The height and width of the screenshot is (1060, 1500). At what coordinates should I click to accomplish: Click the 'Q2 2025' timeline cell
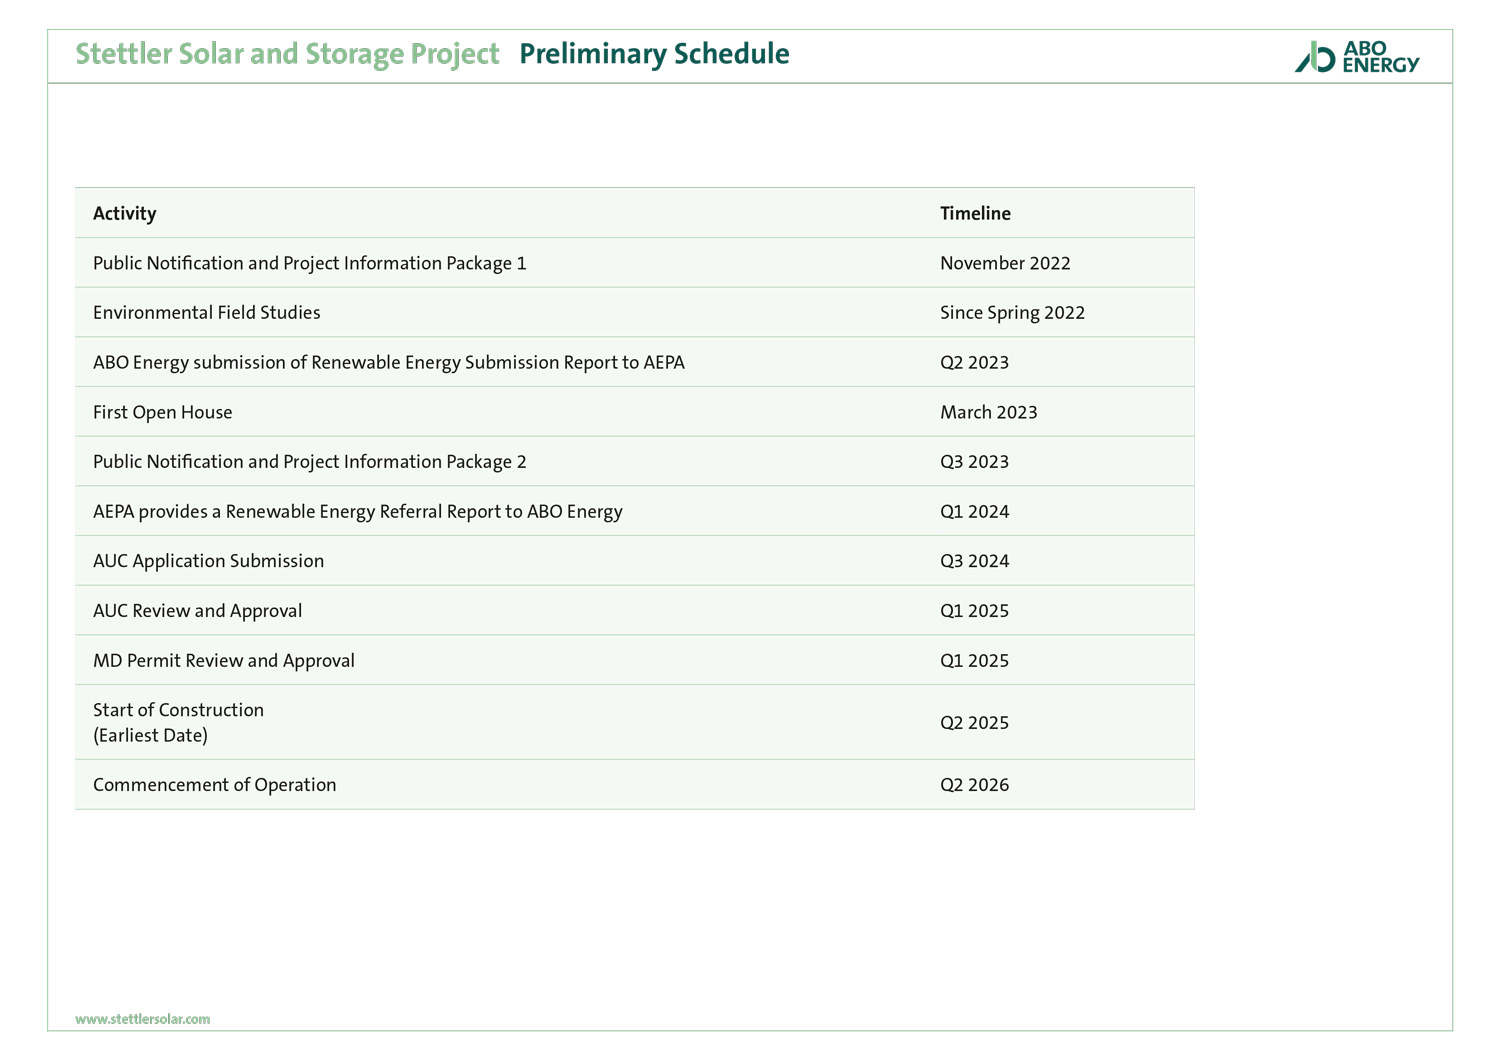point(974,722)
